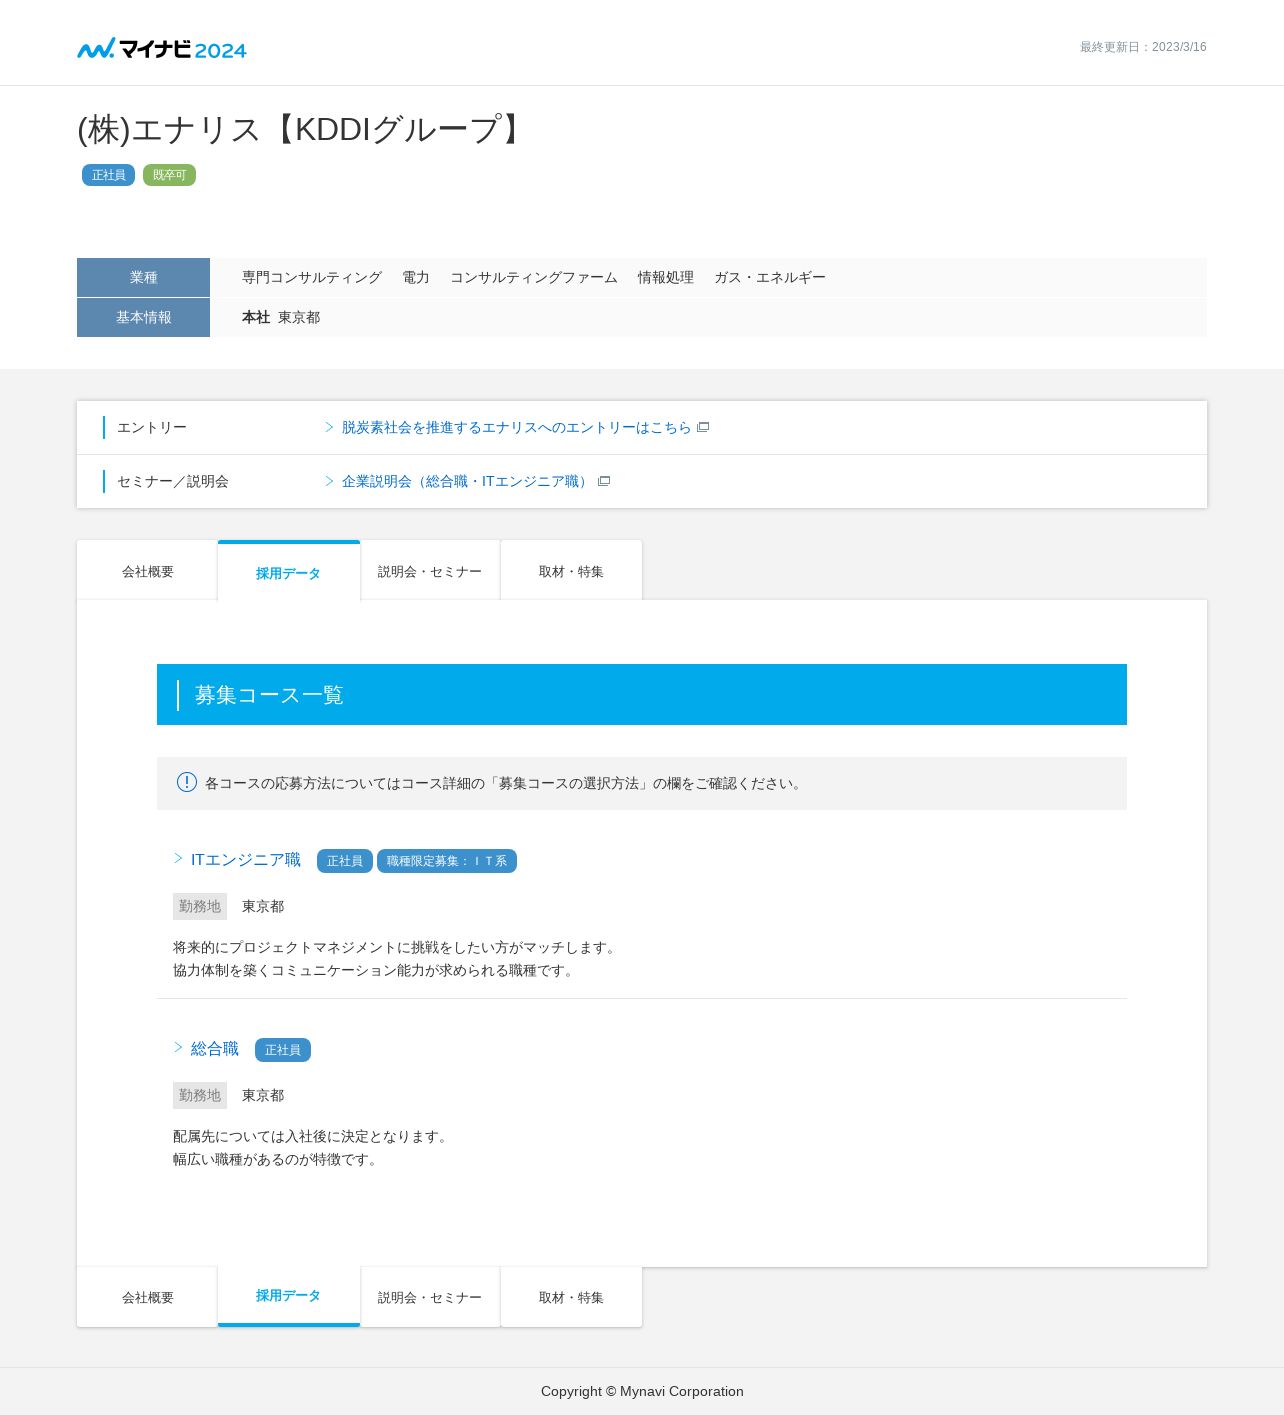Click text 協力体制を築くコミュニケーション能力が求められる職種です。

[376, 970]
